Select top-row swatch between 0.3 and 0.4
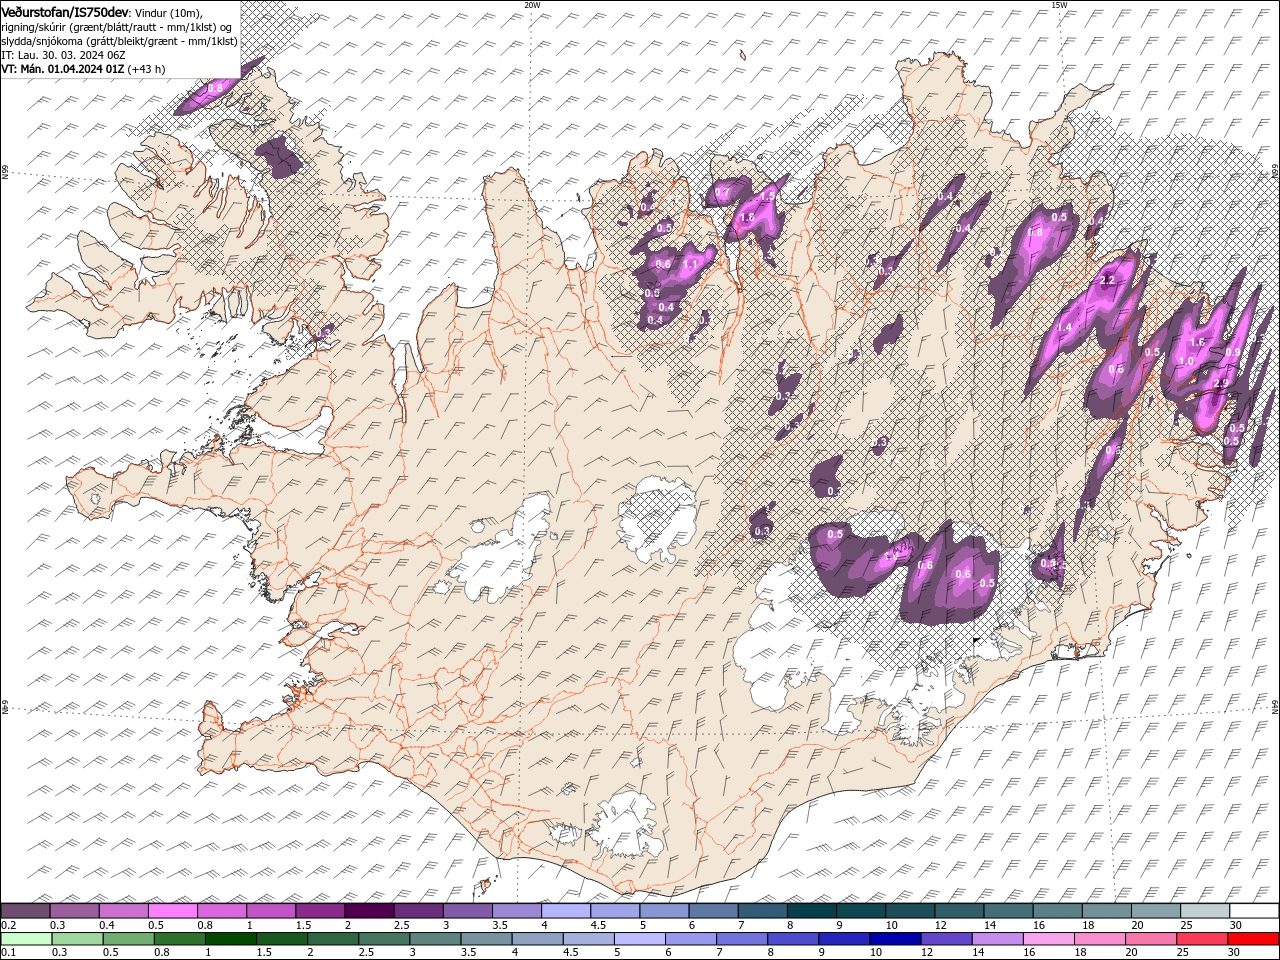The width and height of the screenshot is (1280, 960). [x=74, y=911]
